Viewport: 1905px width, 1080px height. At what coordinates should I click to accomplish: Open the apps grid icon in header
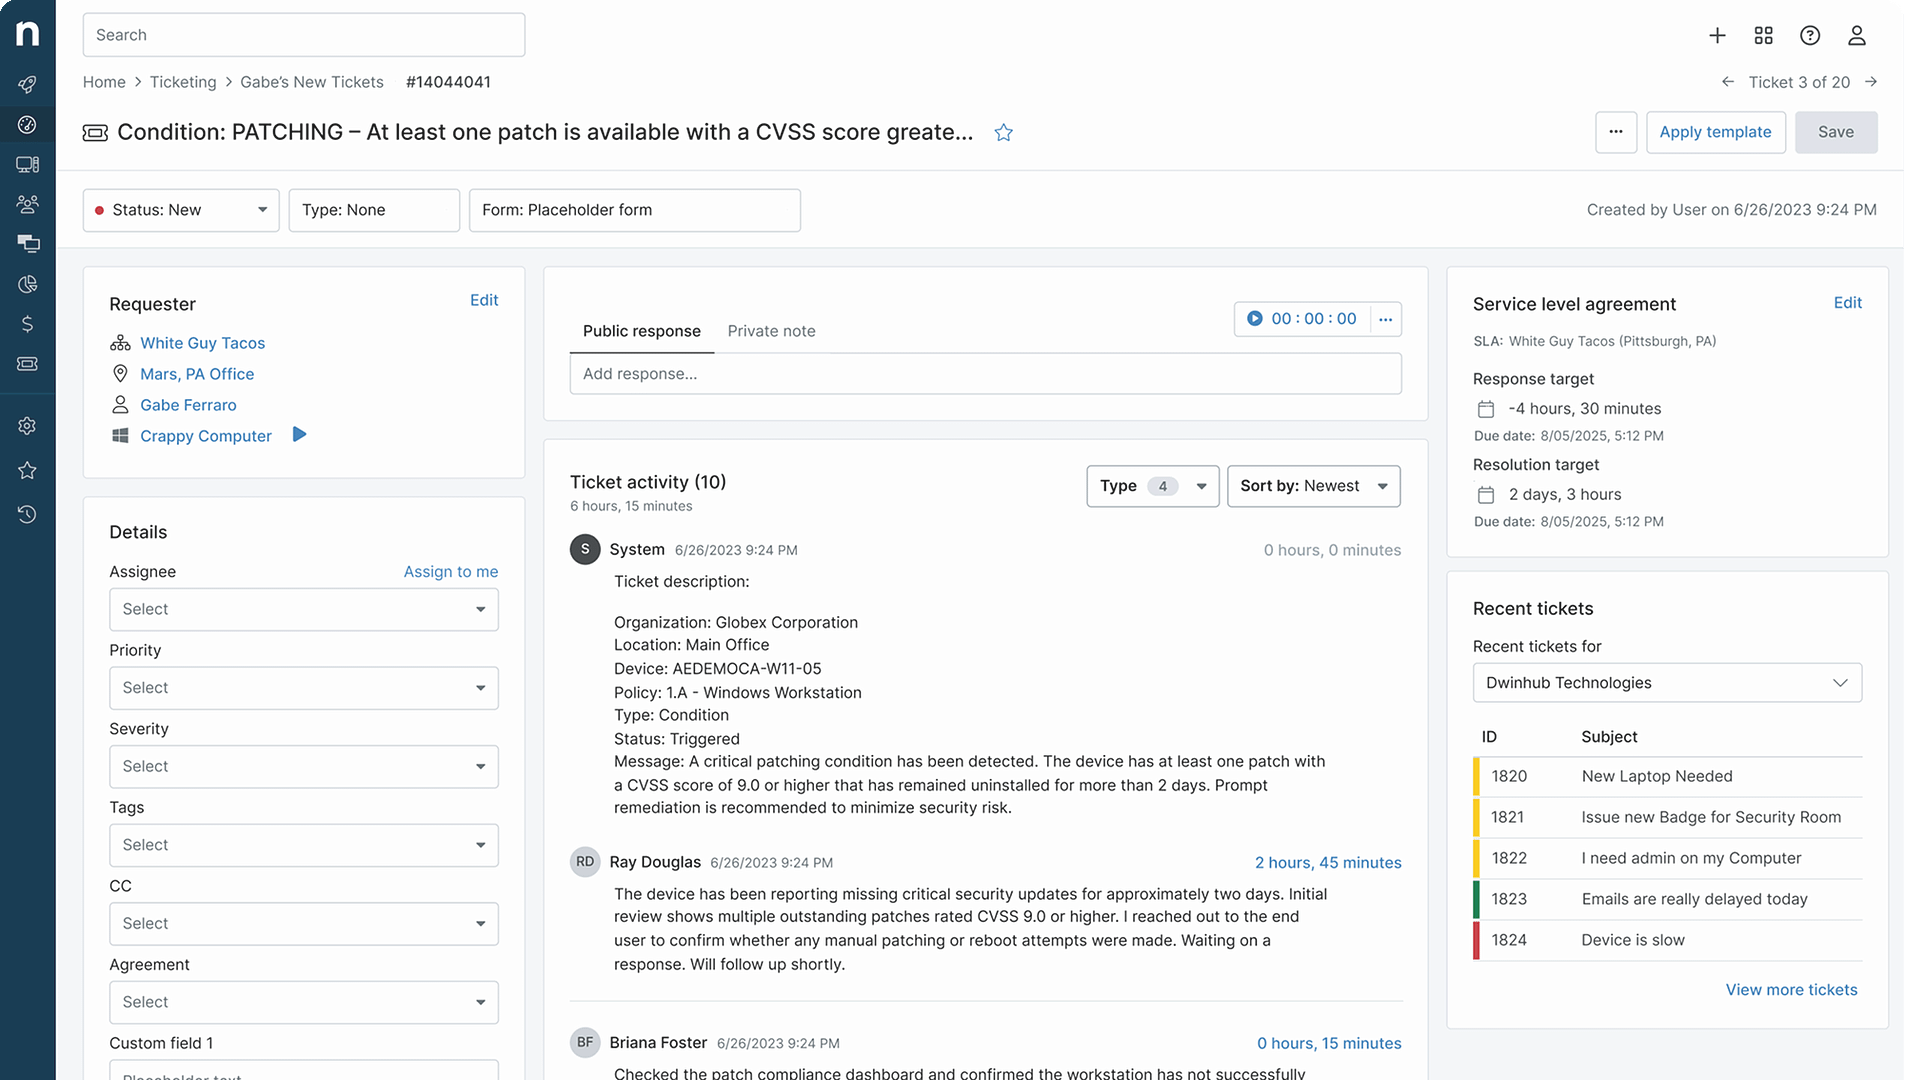click(x=1763, y=36)
